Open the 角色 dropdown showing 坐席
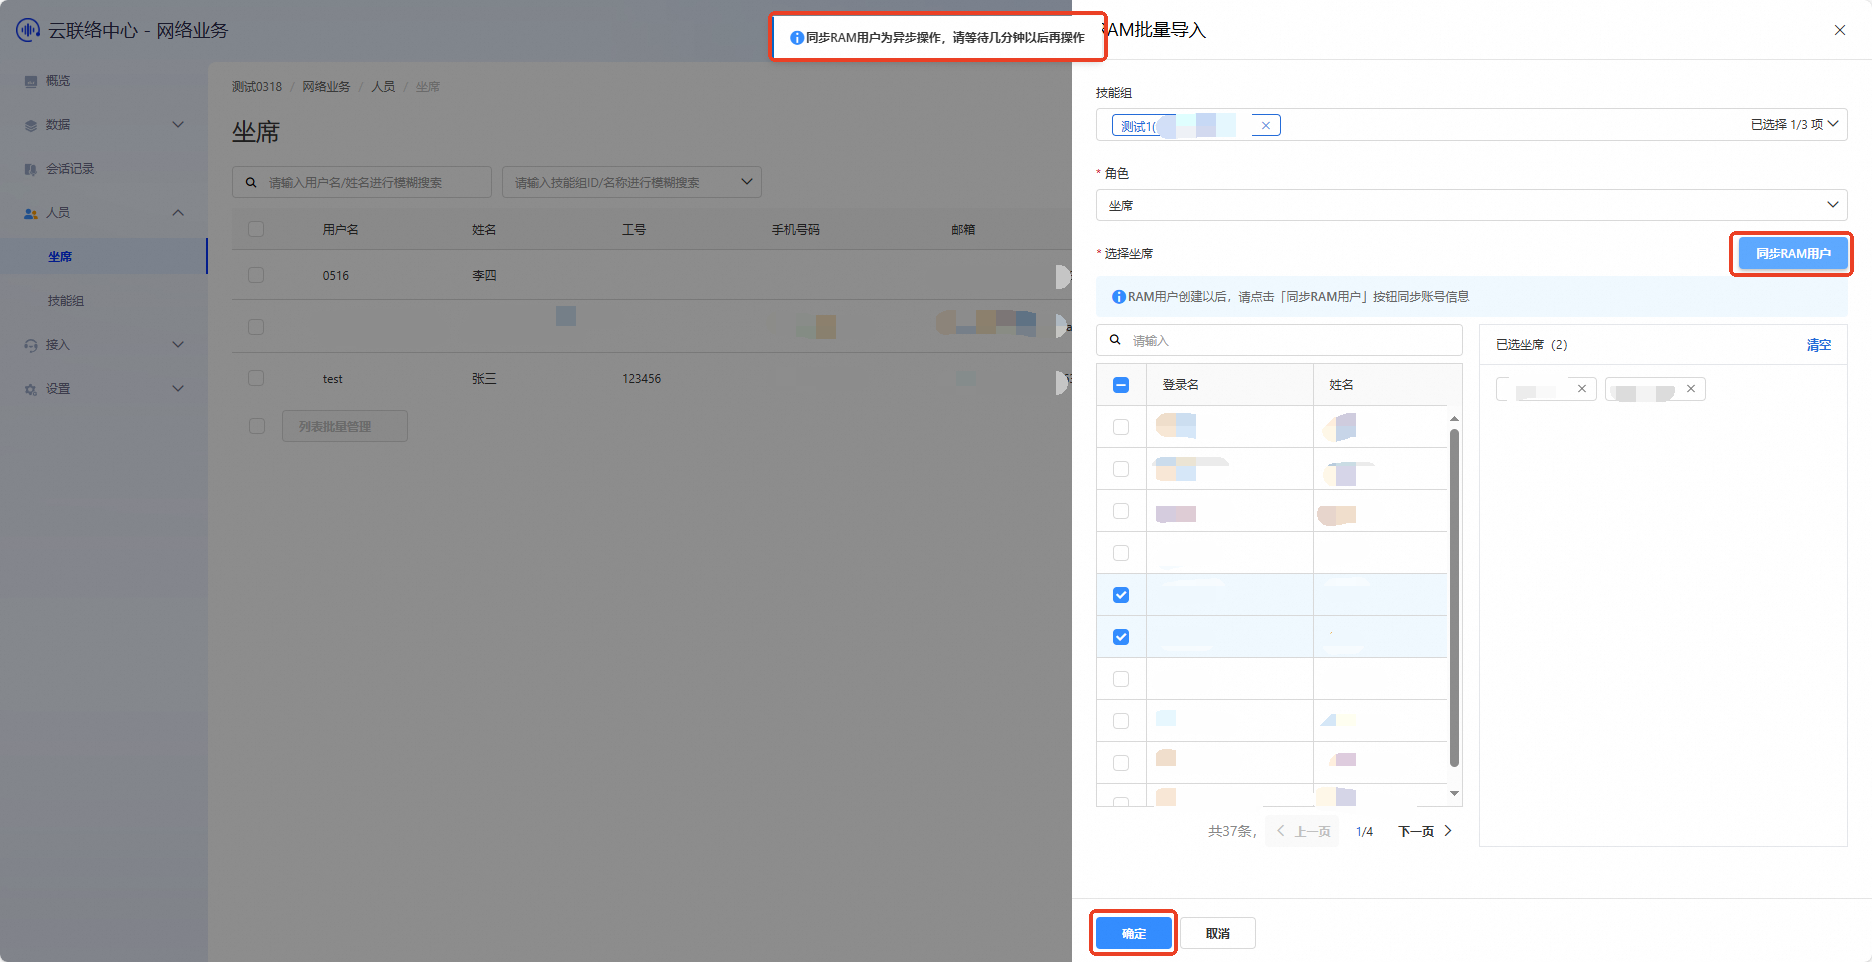 (1472, 205)
